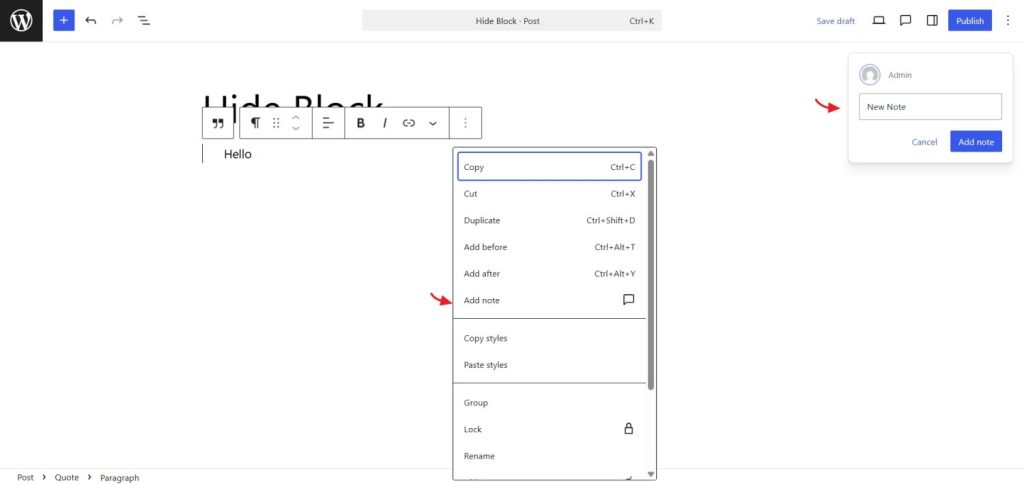
Task: Toggle the settings sidebar panel
Action: pos(932,21)
